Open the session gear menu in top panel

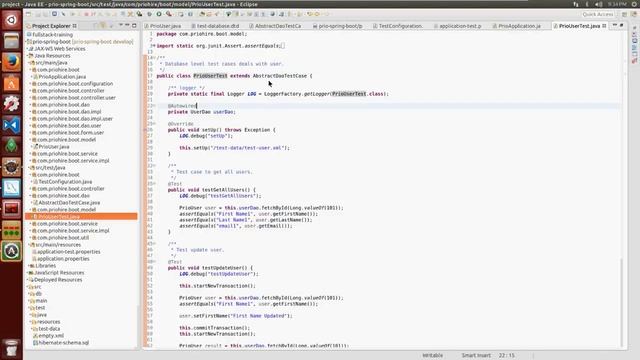[x=634, y=4]
